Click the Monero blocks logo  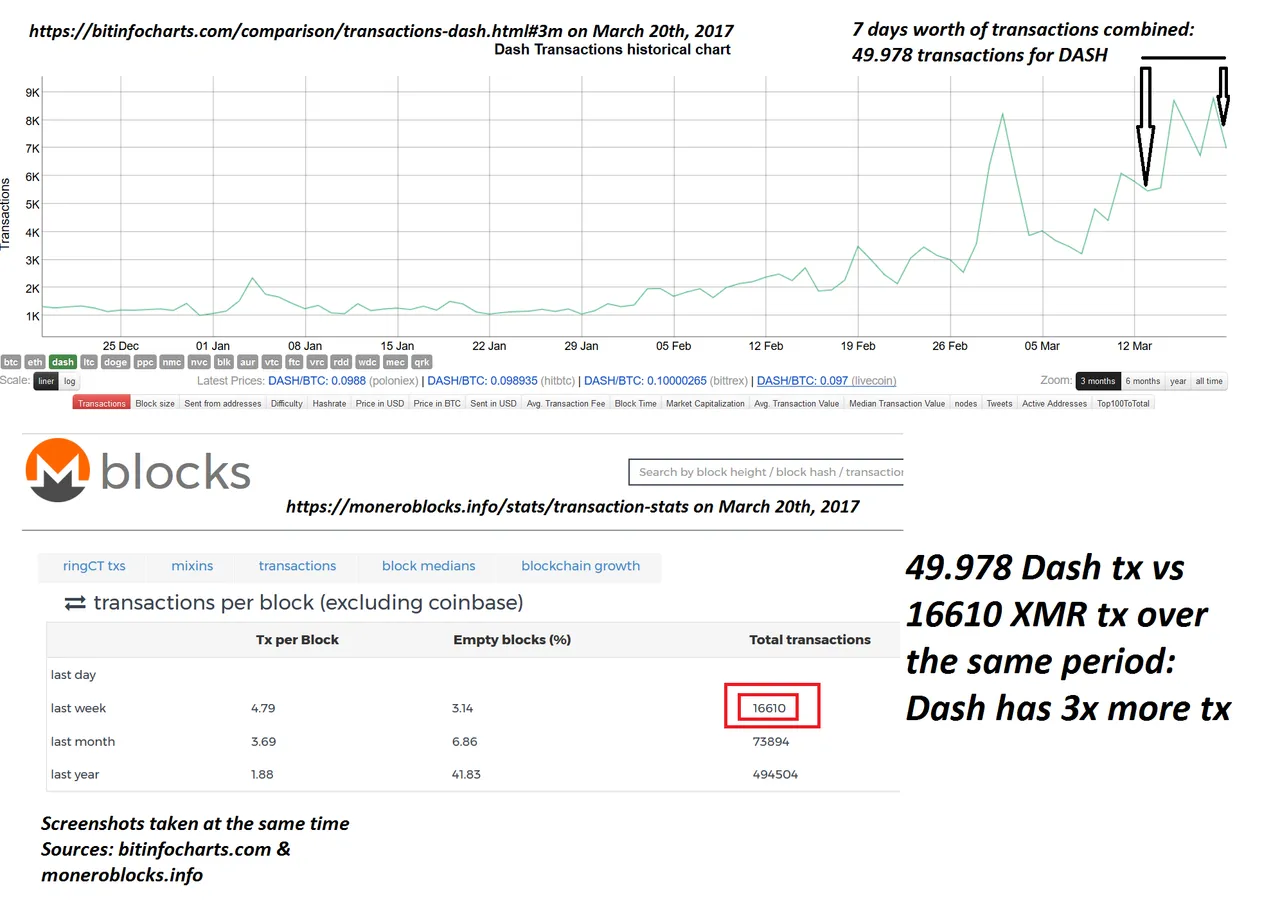[x=138, y=470]
